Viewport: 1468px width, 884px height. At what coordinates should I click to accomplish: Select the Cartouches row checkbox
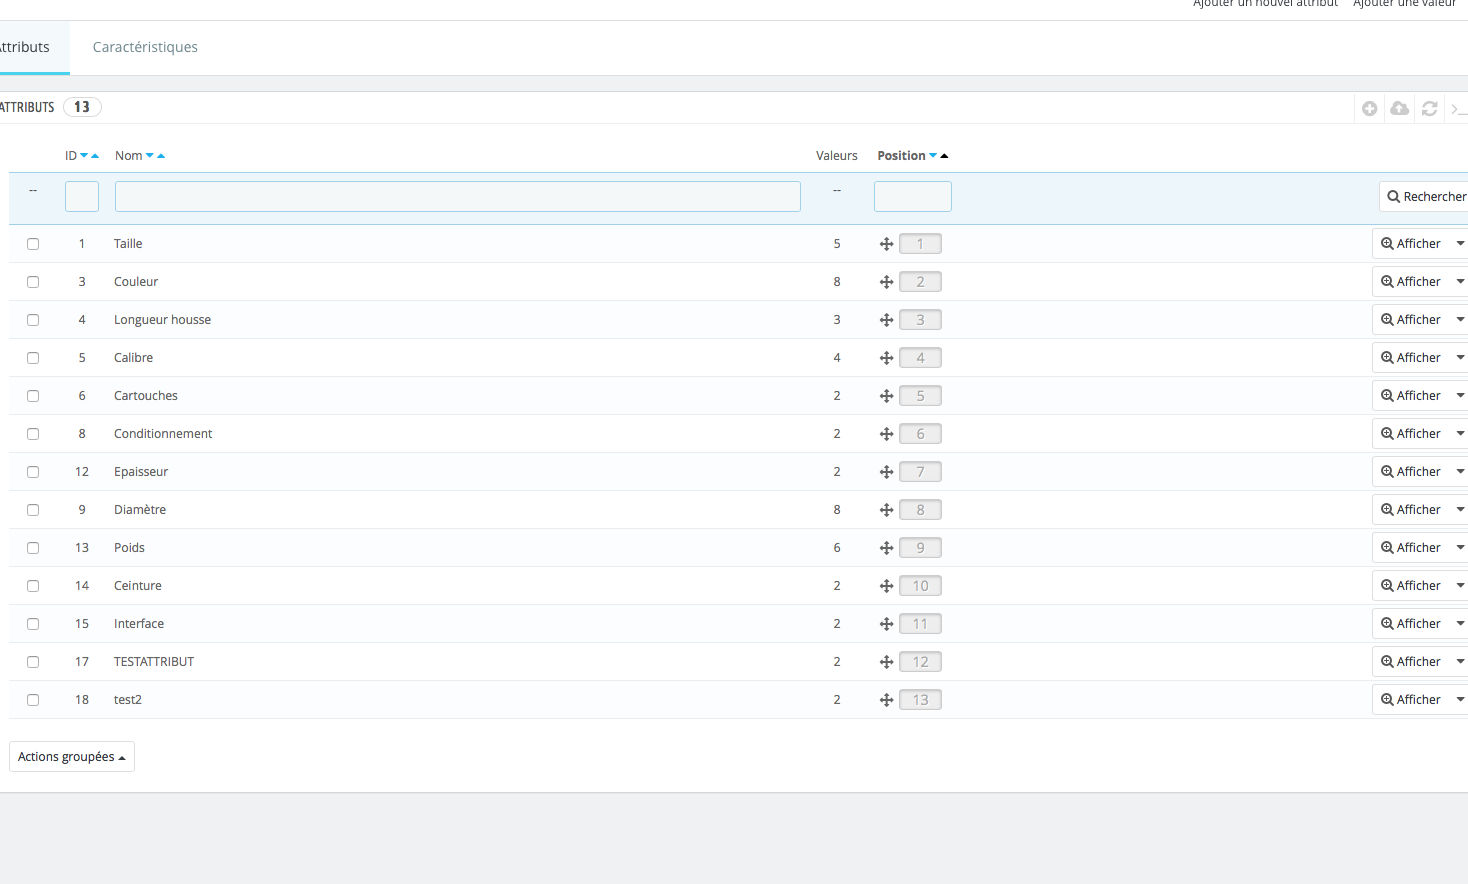pyautogui.click(x=33, y=396)
